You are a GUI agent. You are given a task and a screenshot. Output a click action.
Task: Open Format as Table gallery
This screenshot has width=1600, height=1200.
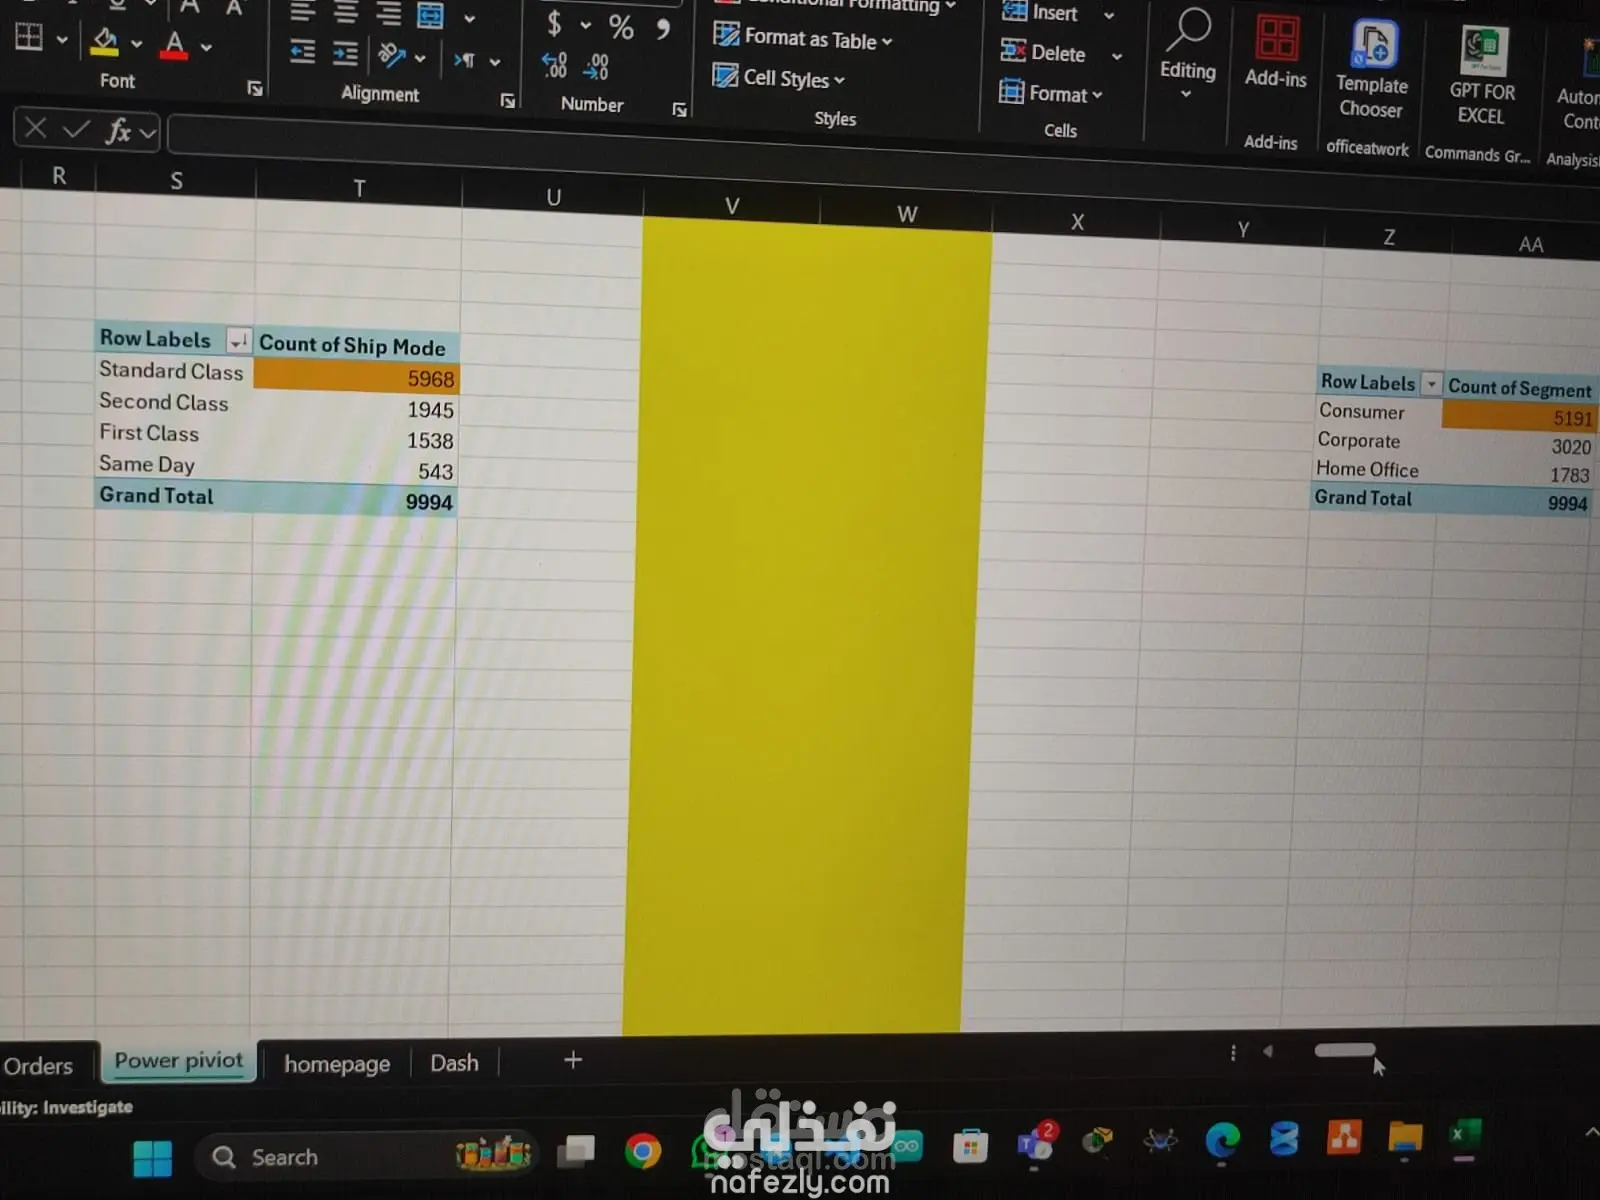(x=803, y=38)
